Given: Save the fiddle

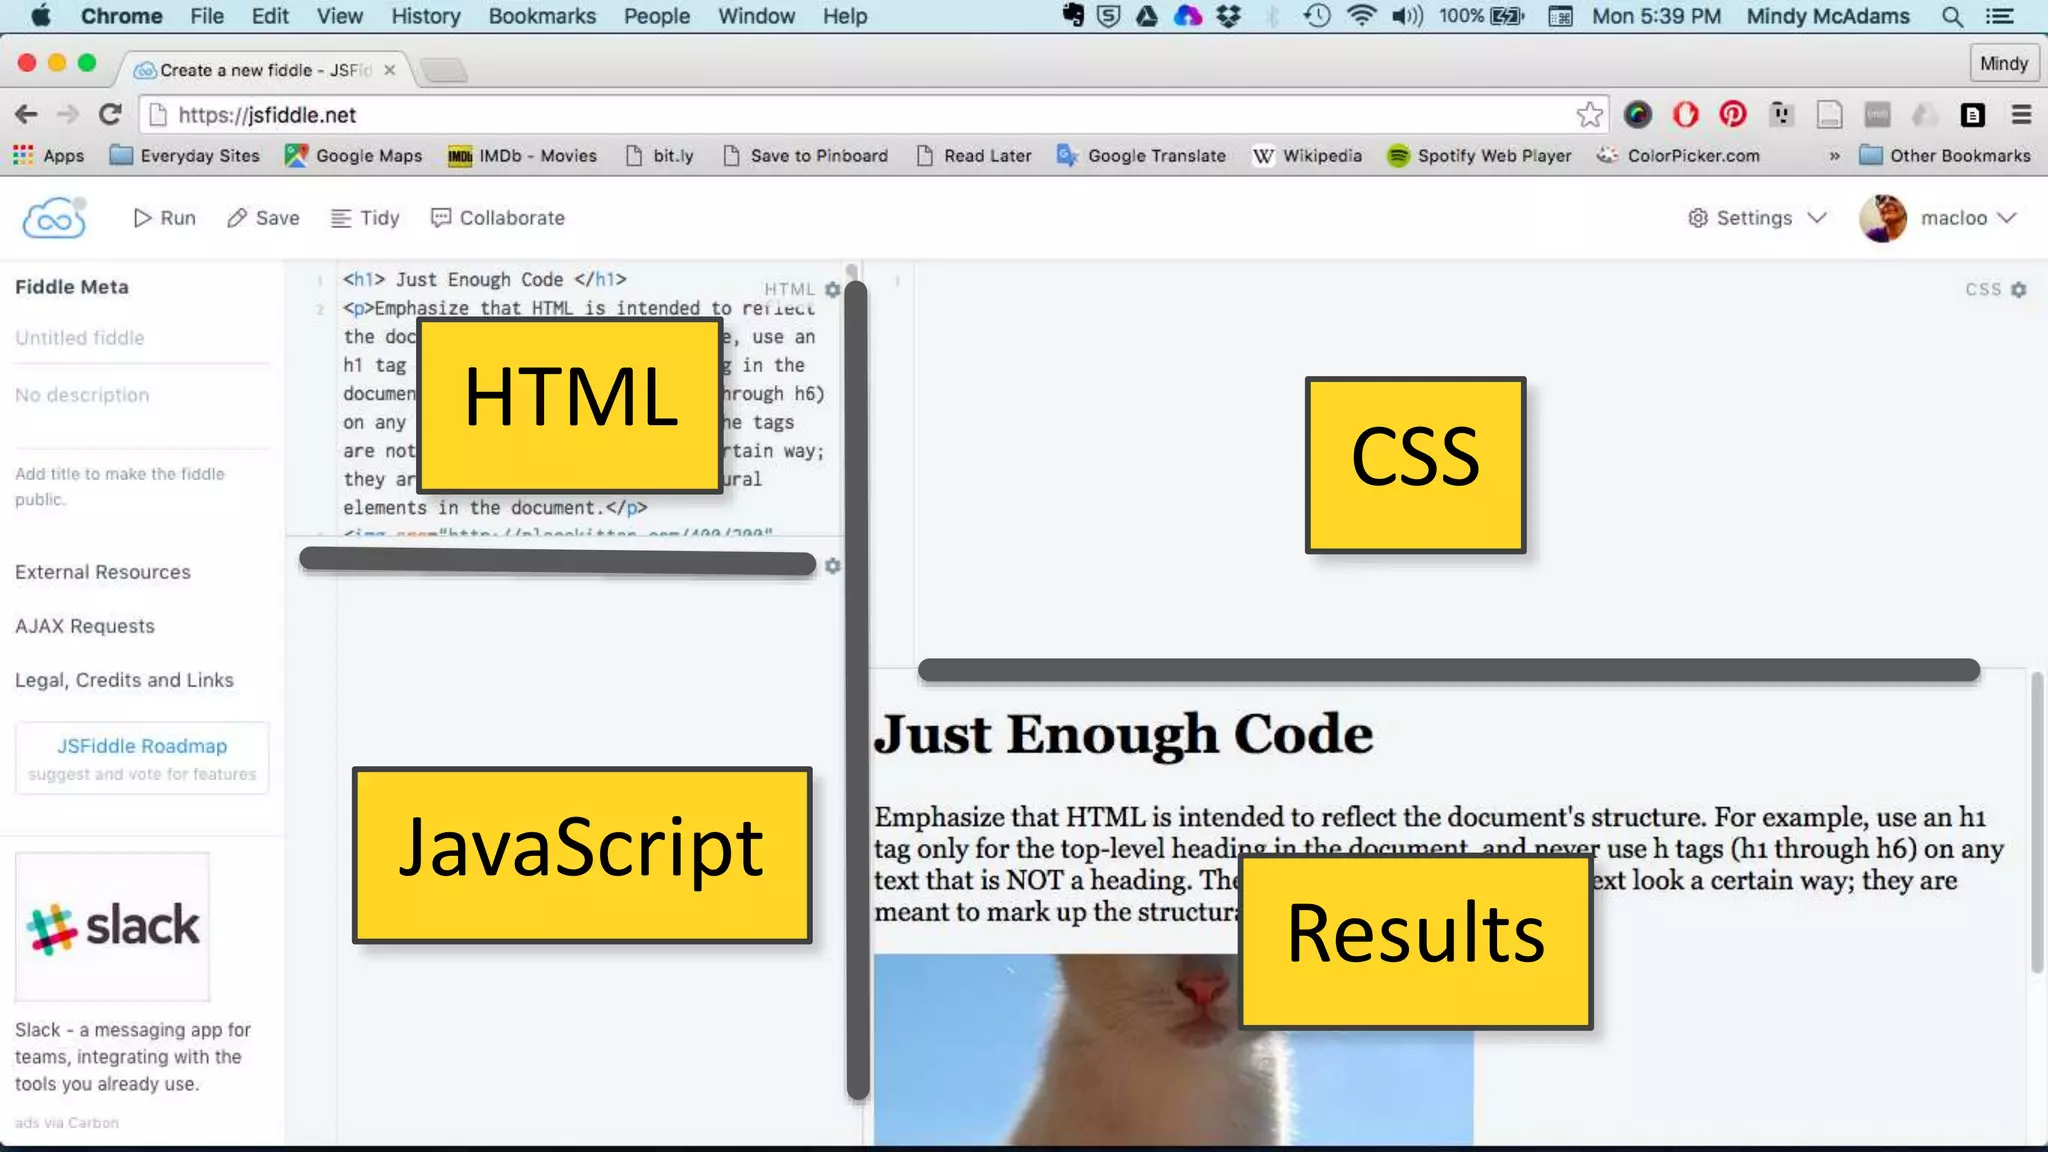Looking at the screenshot, I should pyautogui.click(x=263, y=218).
